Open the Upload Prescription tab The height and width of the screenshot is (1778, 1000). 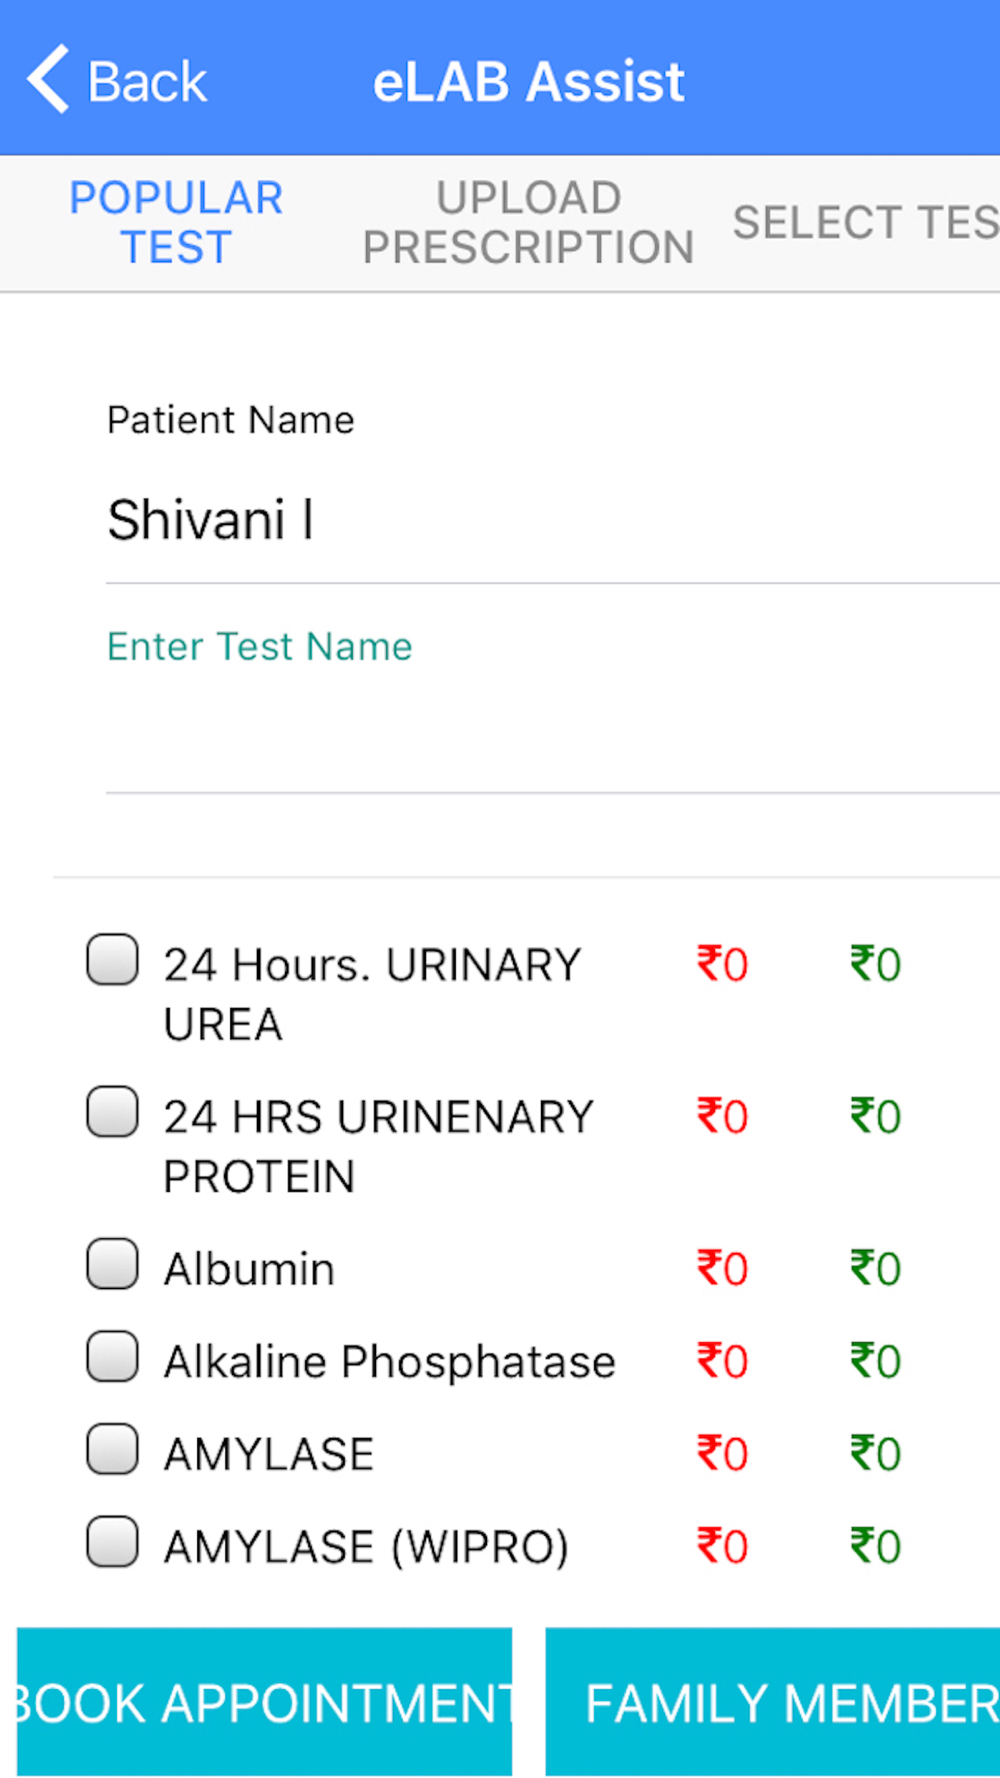click(528, 223)
